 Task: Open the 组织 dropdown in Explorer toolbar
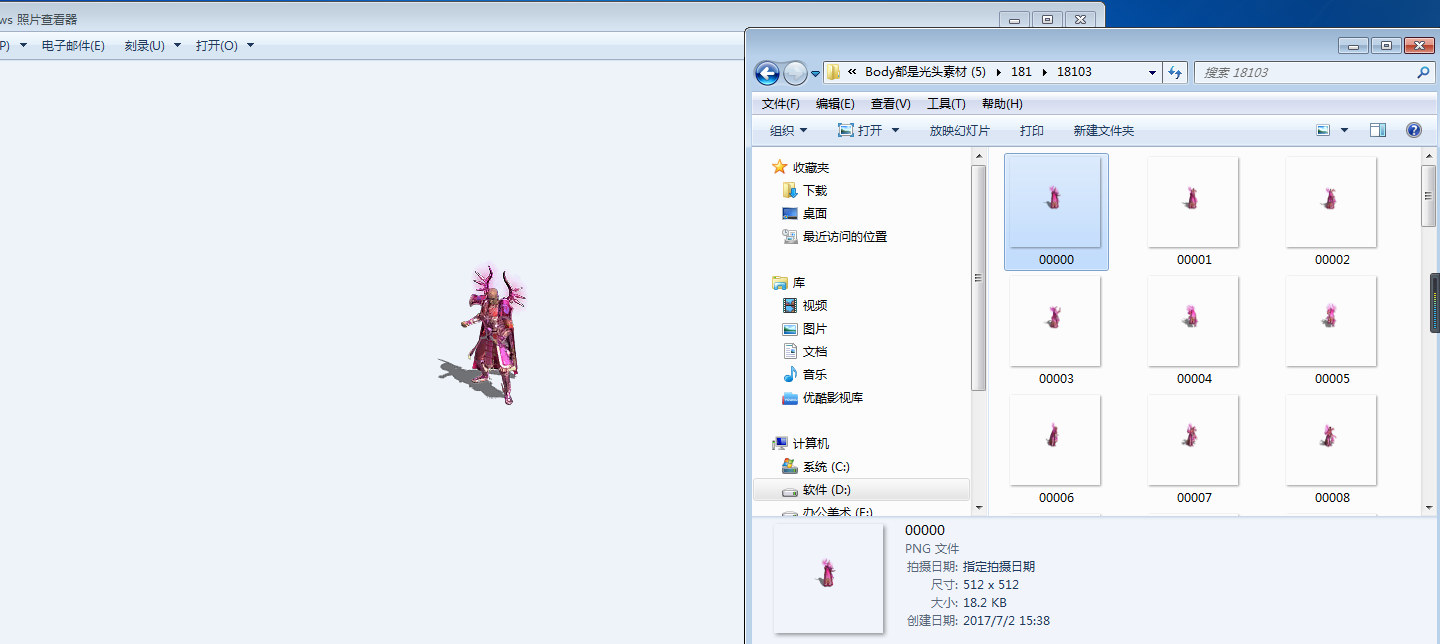[788, 131]
